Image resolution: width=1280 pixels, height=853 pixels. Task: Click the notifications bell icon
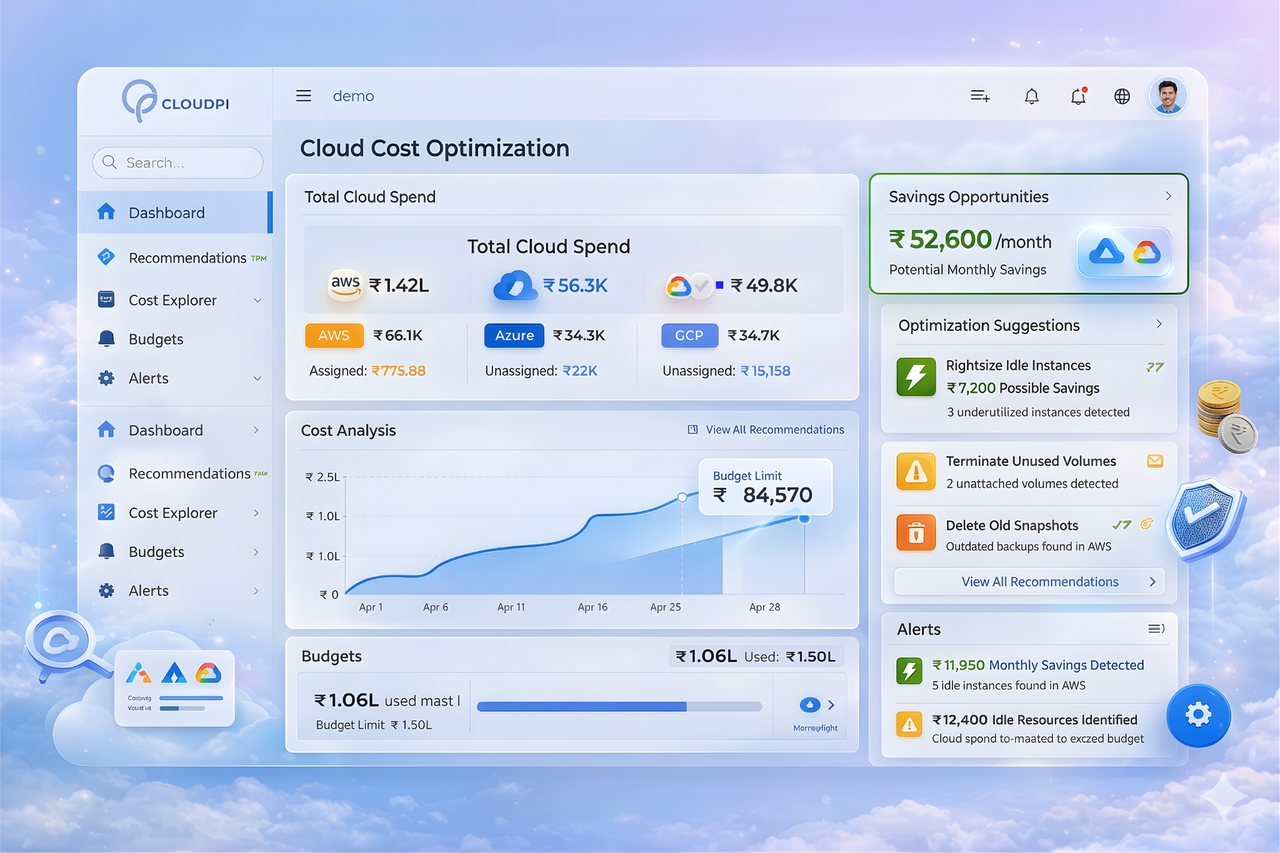[x=1031, y=96]
